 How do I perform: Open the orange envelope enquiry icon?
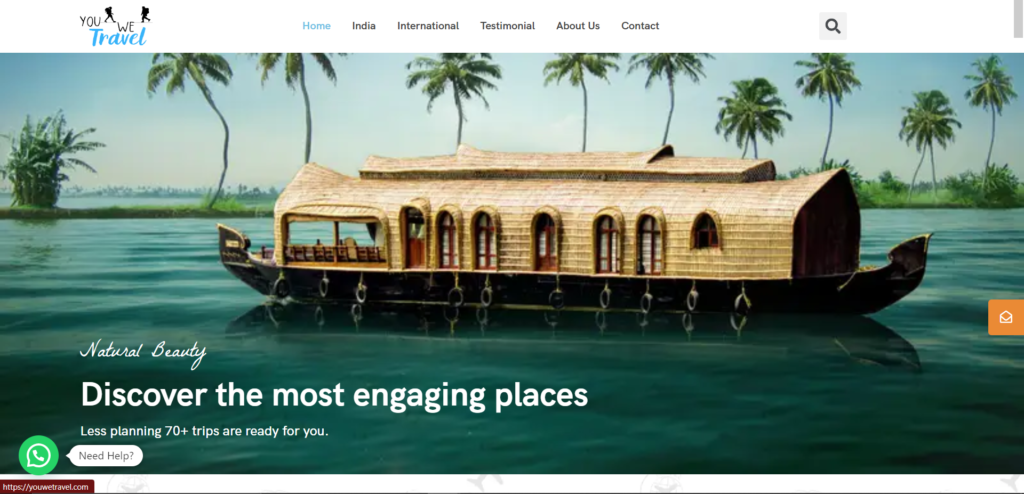coord(1006,317)
